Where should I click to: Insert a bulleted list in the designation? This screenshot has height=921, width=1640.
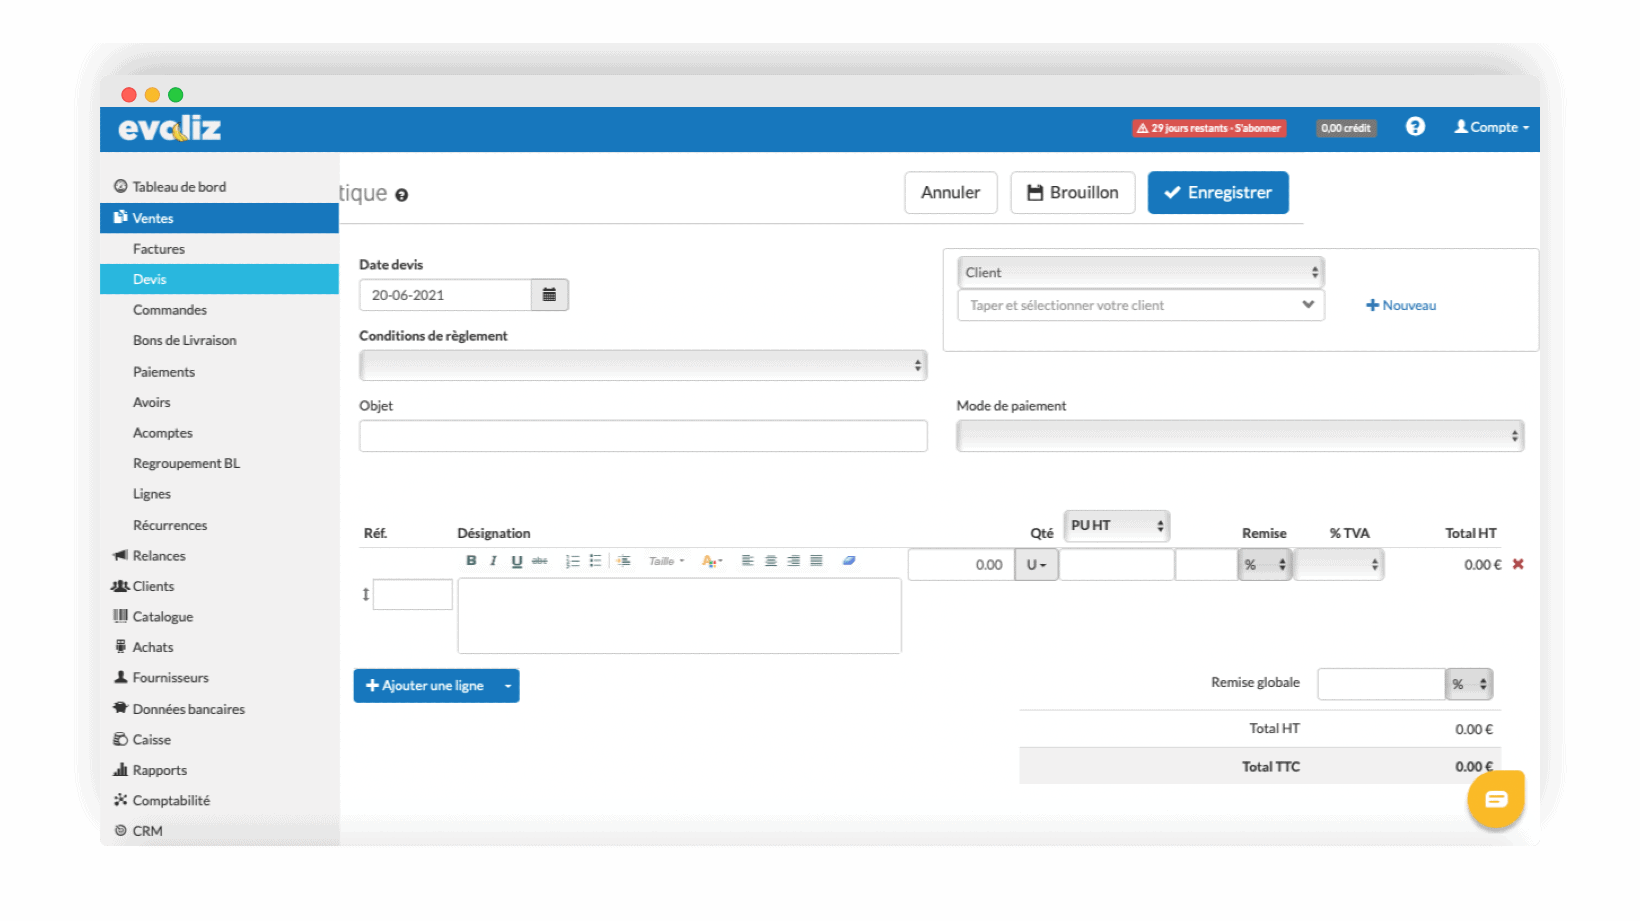pyautogui.click(x=596, y=561)
